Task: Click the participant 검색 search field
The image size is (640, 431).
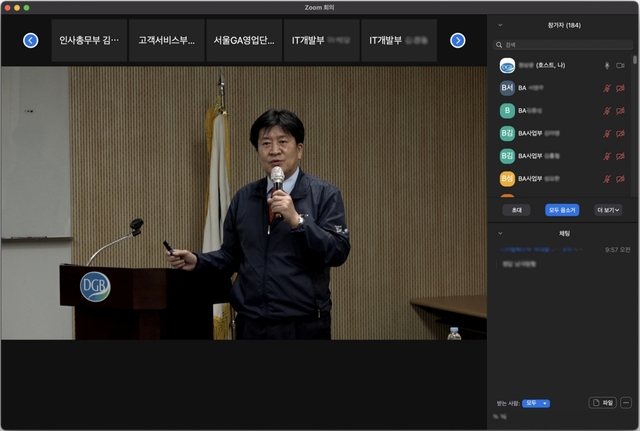Action: pyautogui.click(x=563, y=45)
